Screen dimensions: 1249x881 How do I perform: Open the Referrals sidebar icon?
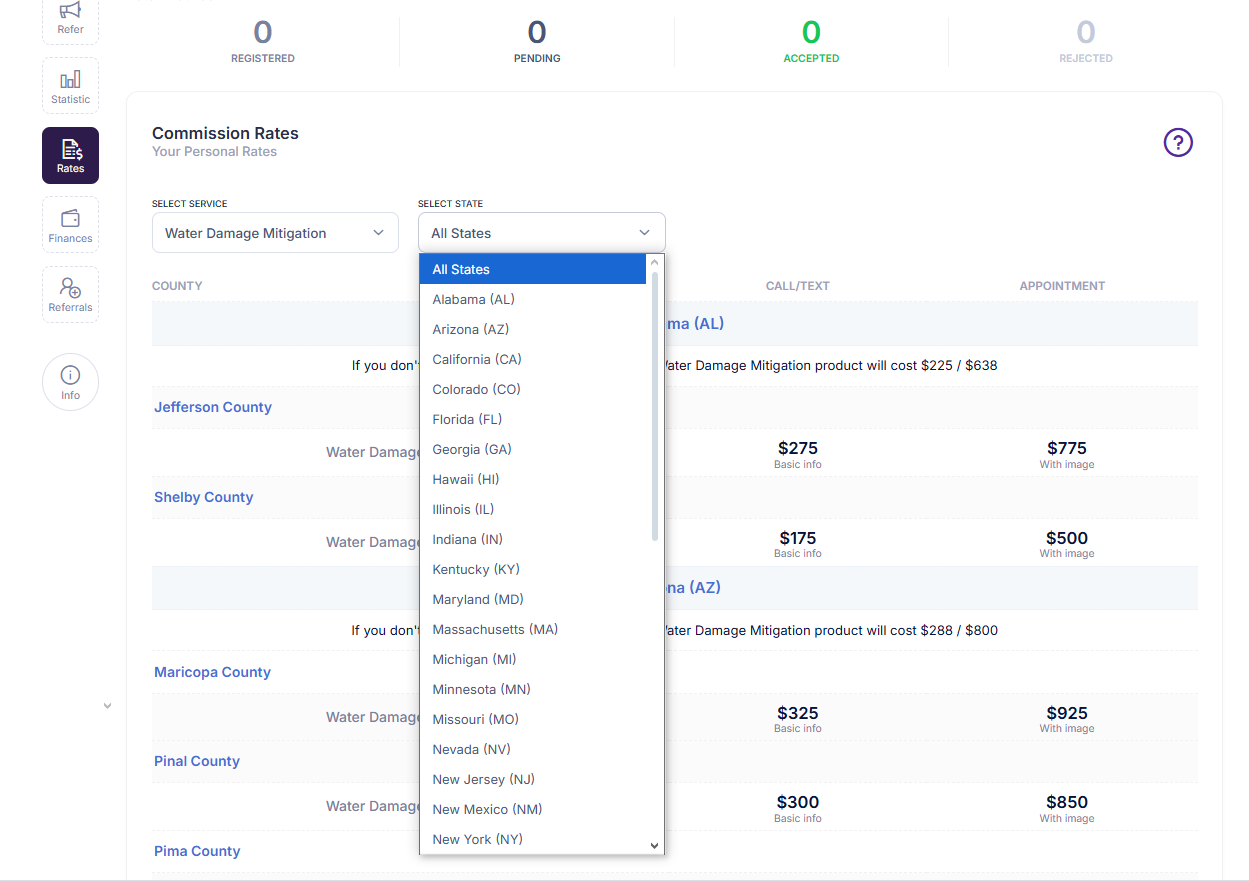click(70, 294)
